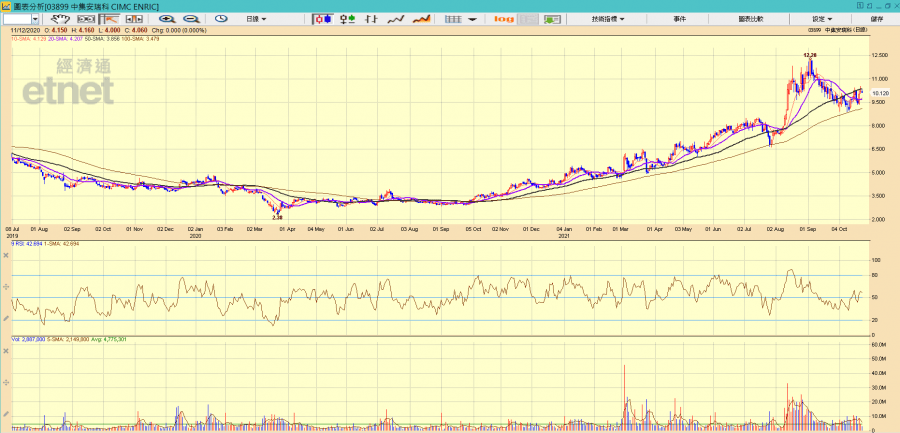Click the stock code input field

click(17, 19)
